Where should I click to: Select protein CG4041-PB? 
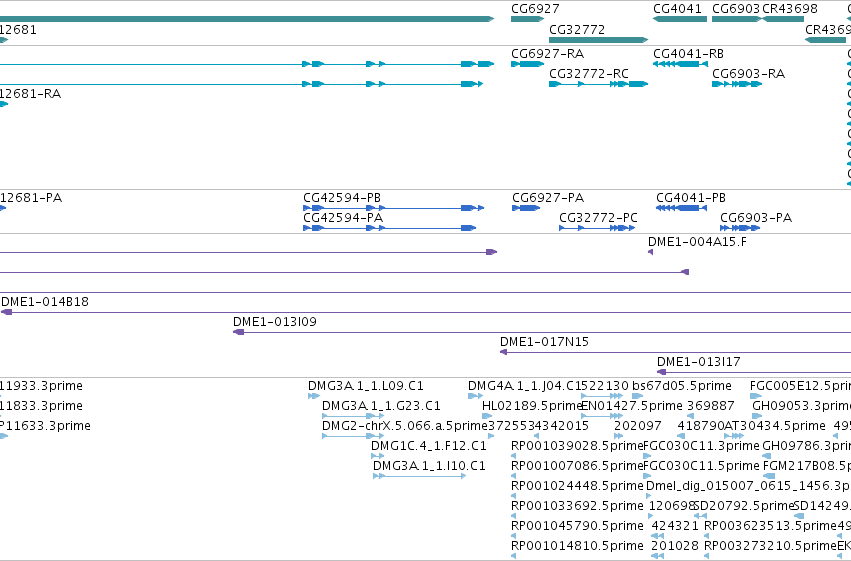point(682,208)
